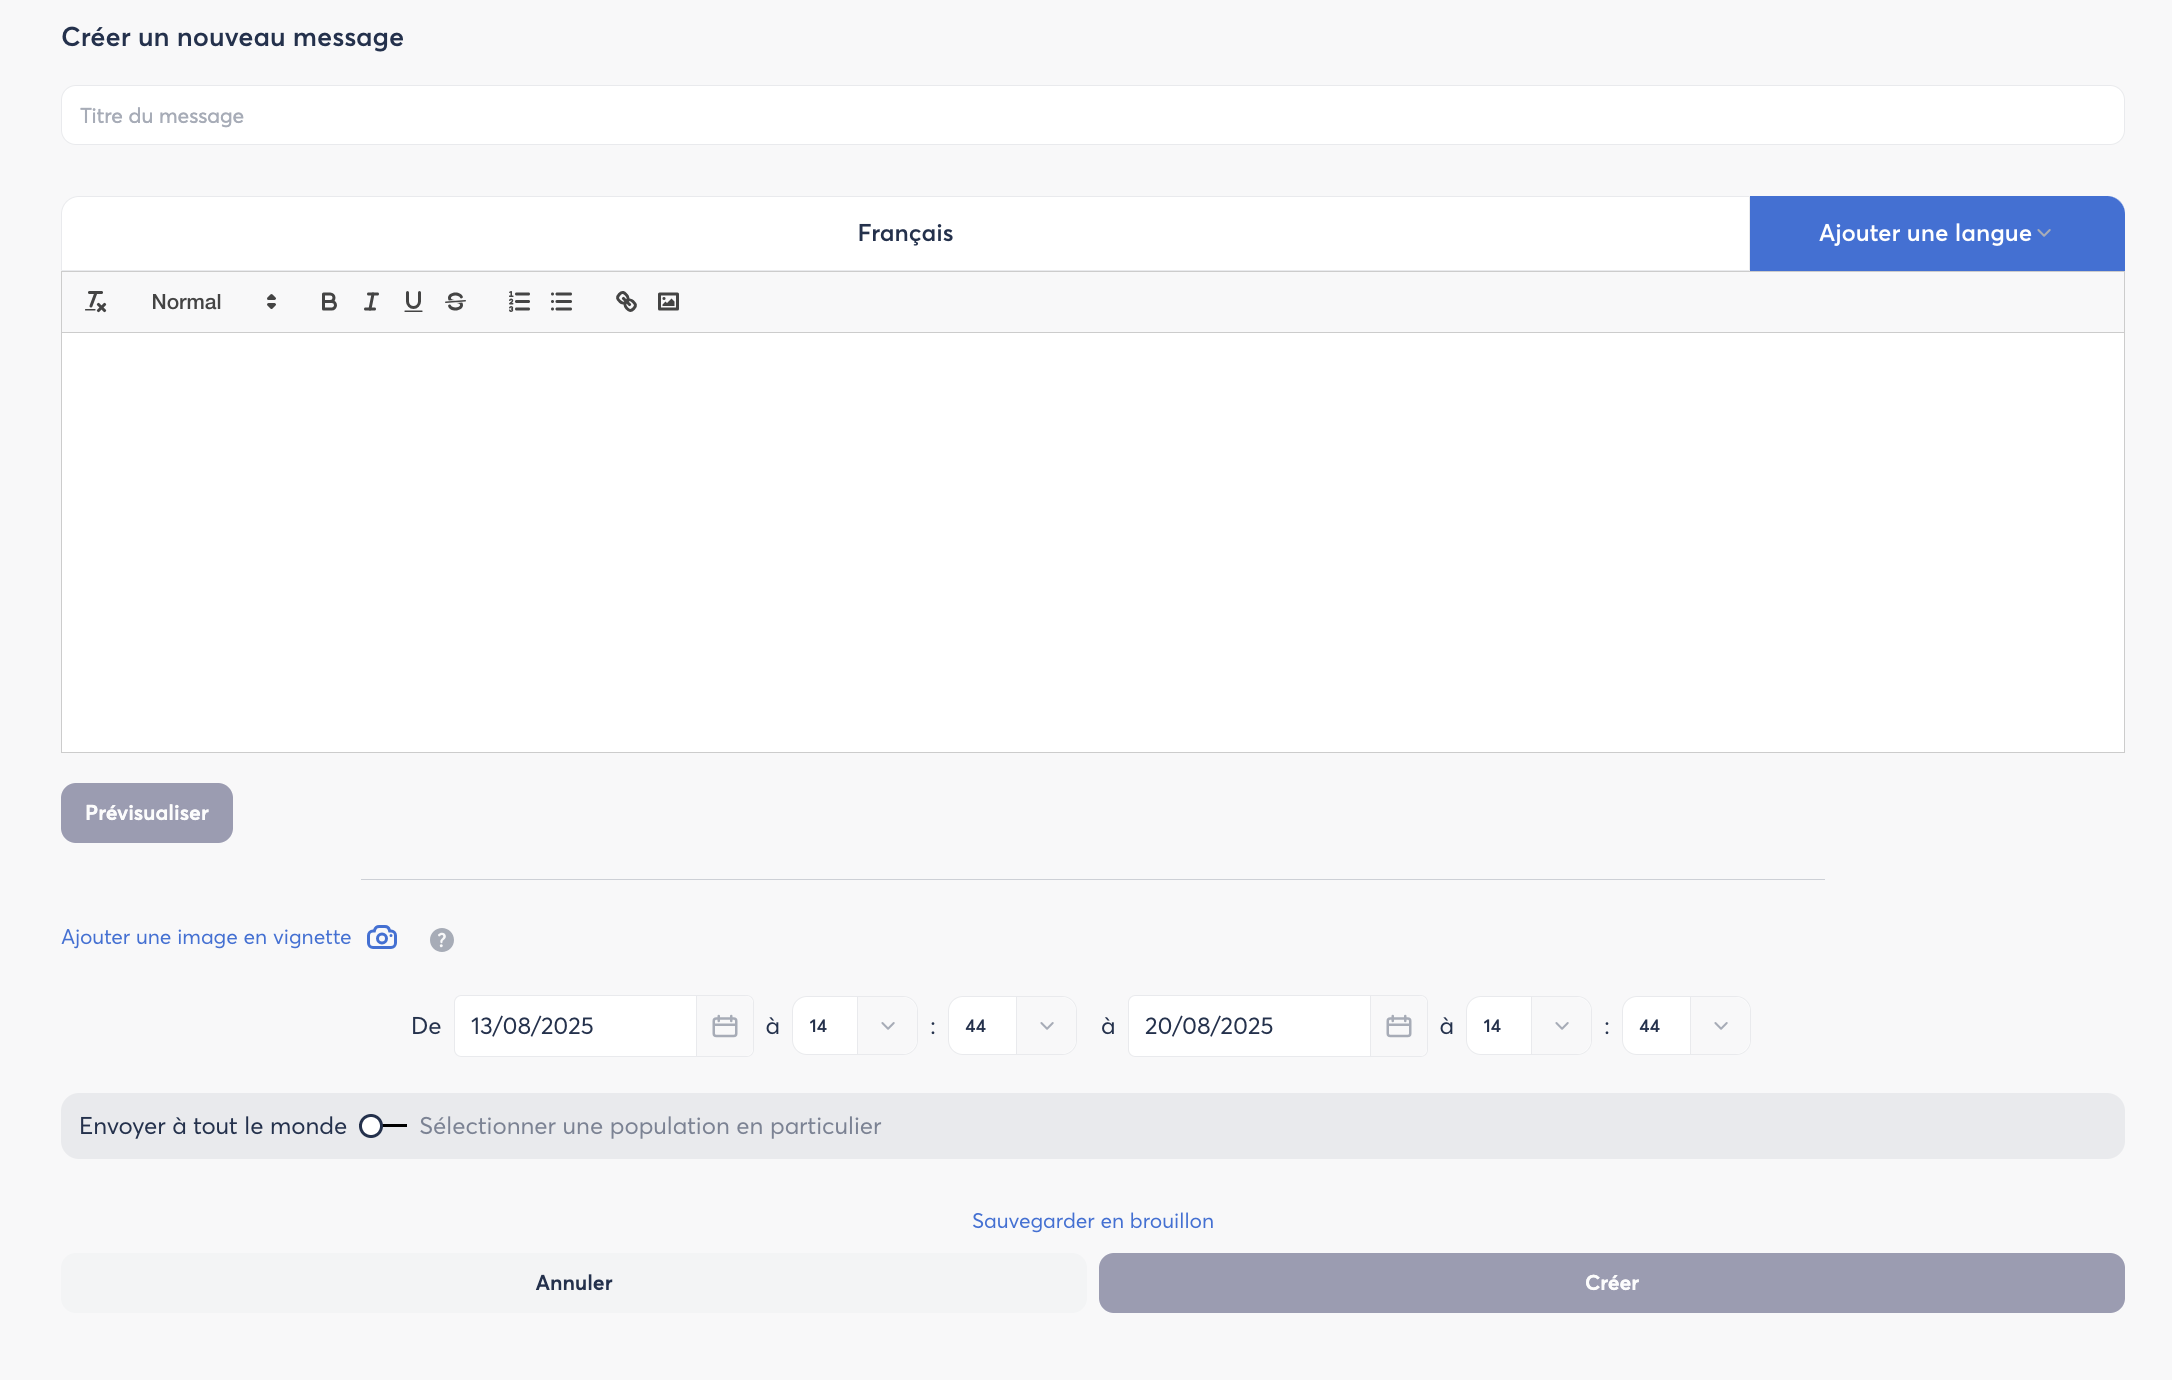Viewport: 2172px width, 1380px height.
Task: Click the camera icon for thumbnail image
Action: [x=382, y=937]
